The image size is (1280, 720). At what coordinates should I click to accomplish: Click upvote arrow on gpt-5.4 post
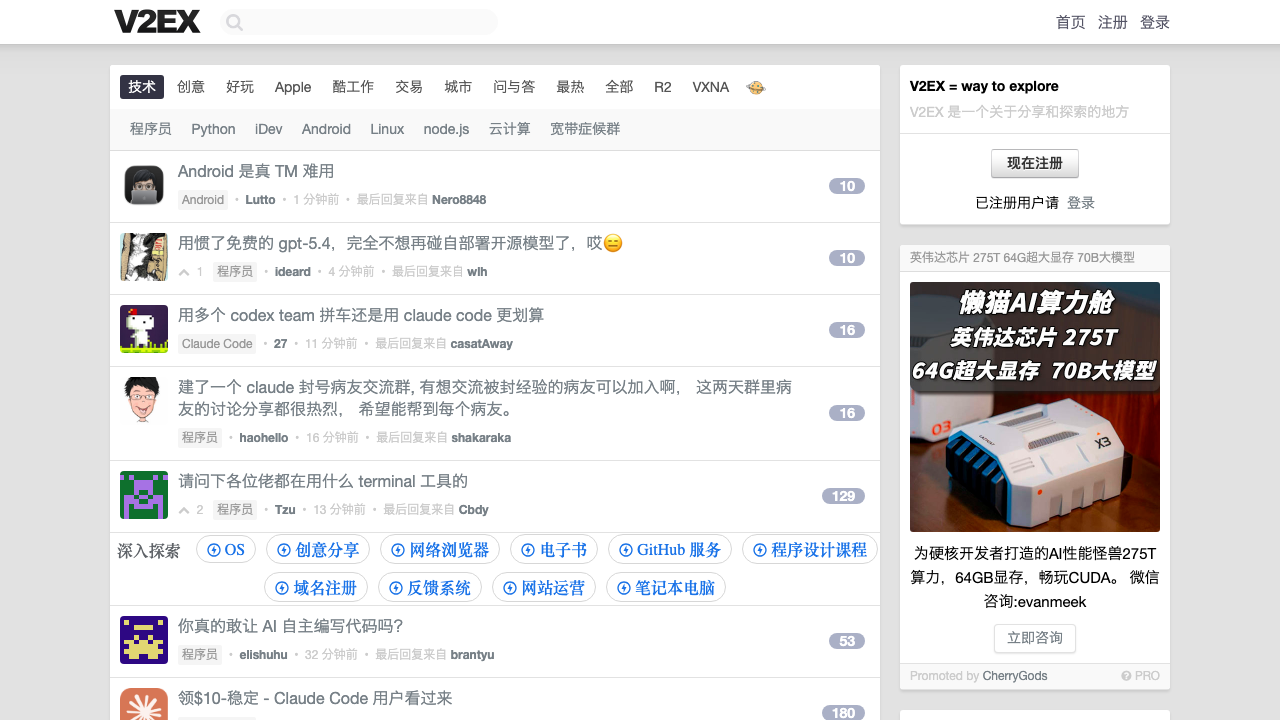pos(184,272)
